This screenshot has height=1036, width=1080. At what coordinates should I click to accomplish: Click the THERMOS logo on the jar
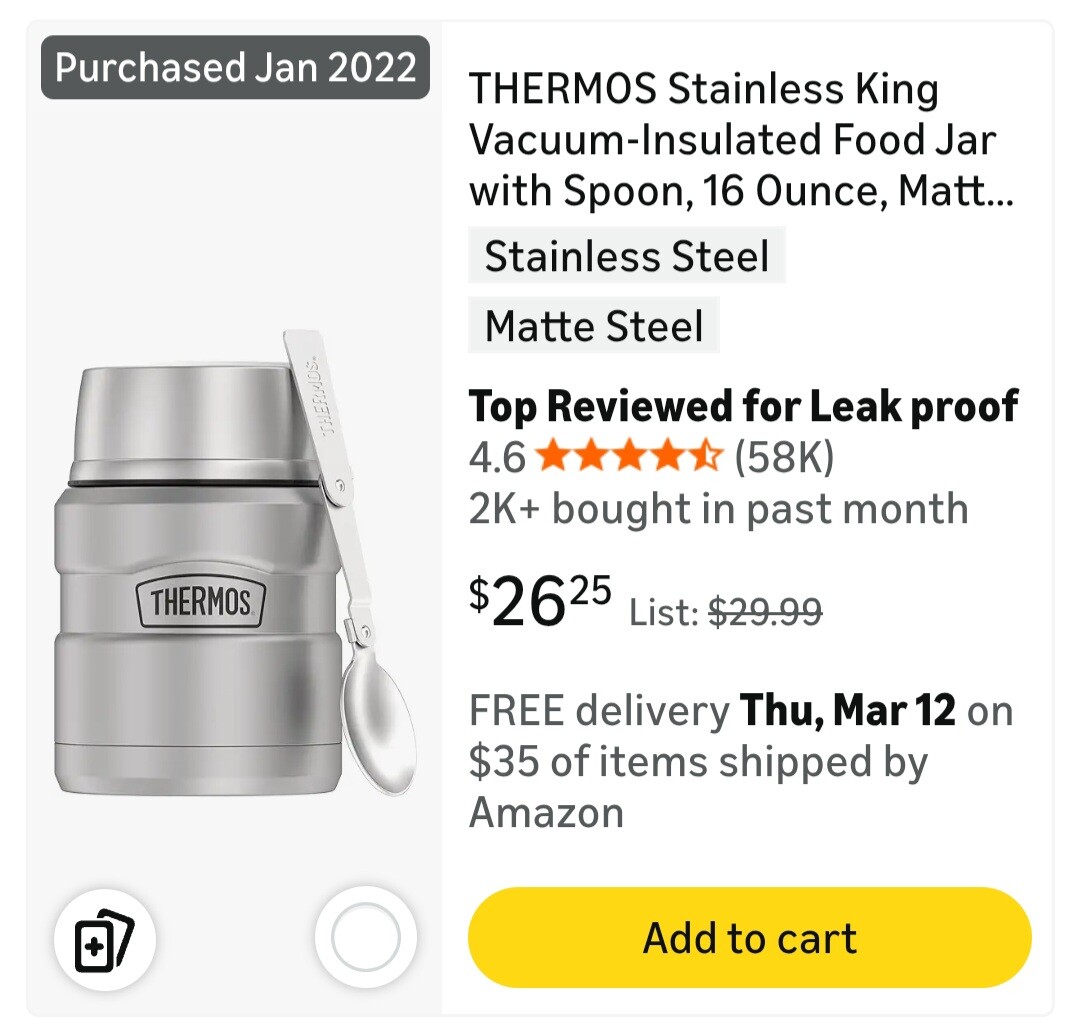pos(200,603)
